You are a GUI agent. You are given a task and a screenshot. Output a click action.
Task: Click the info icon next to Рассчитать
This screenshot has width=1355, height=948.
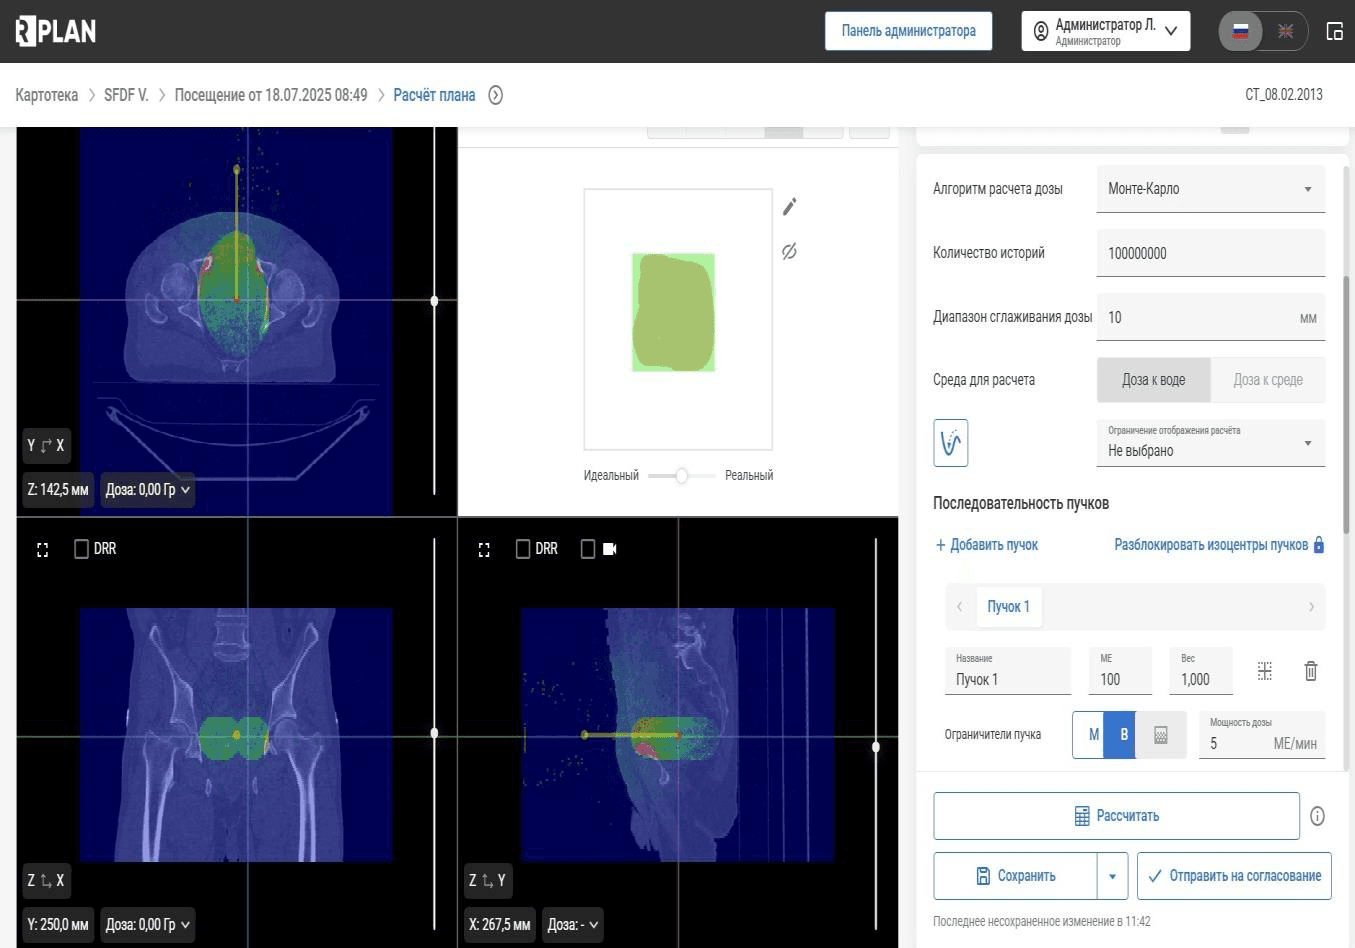point(1317,816)
